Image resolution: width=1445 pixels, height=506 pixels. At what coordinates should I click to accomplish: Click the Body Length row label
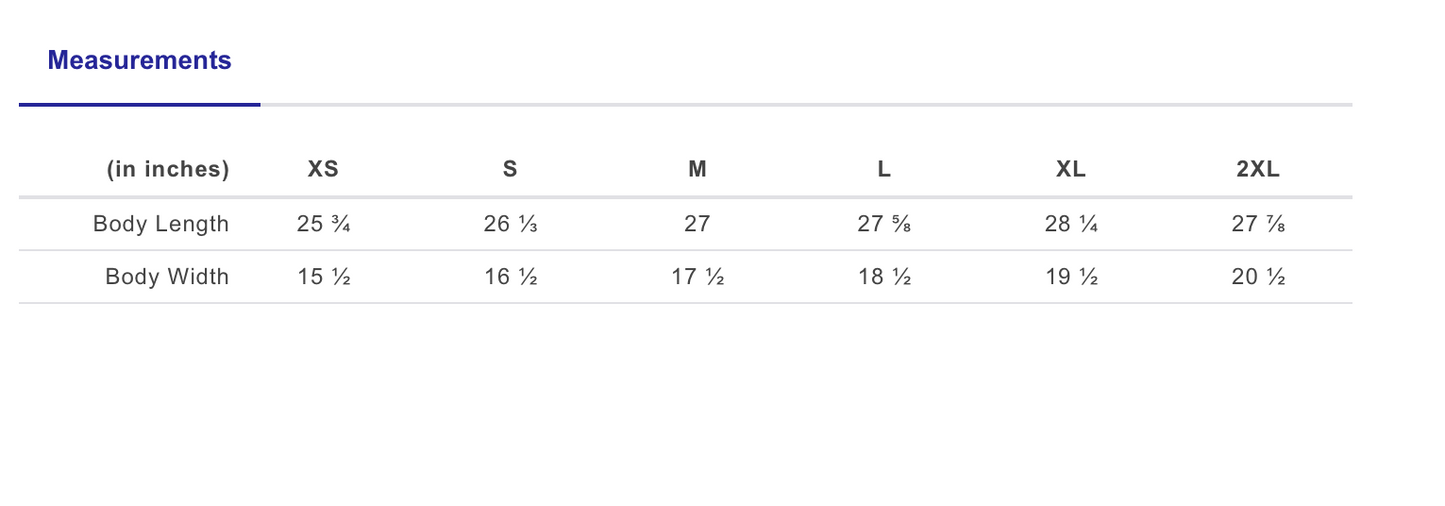pyautogui.click(x=161, y=224)
